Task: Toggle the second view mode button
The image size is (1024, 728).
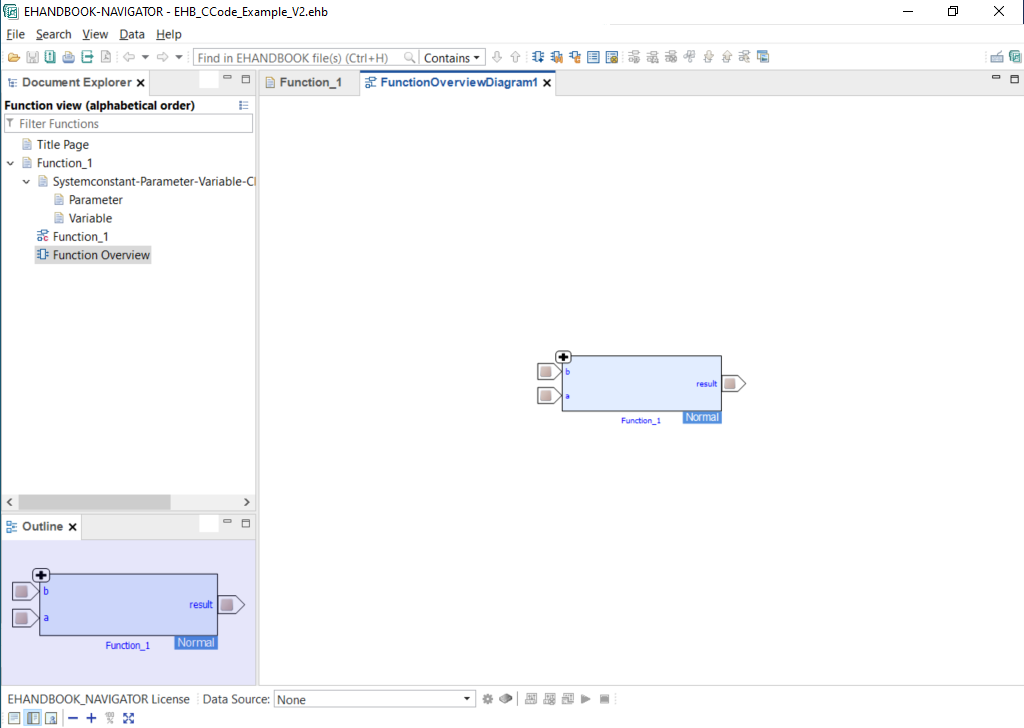Action: [x=32, y=718]
